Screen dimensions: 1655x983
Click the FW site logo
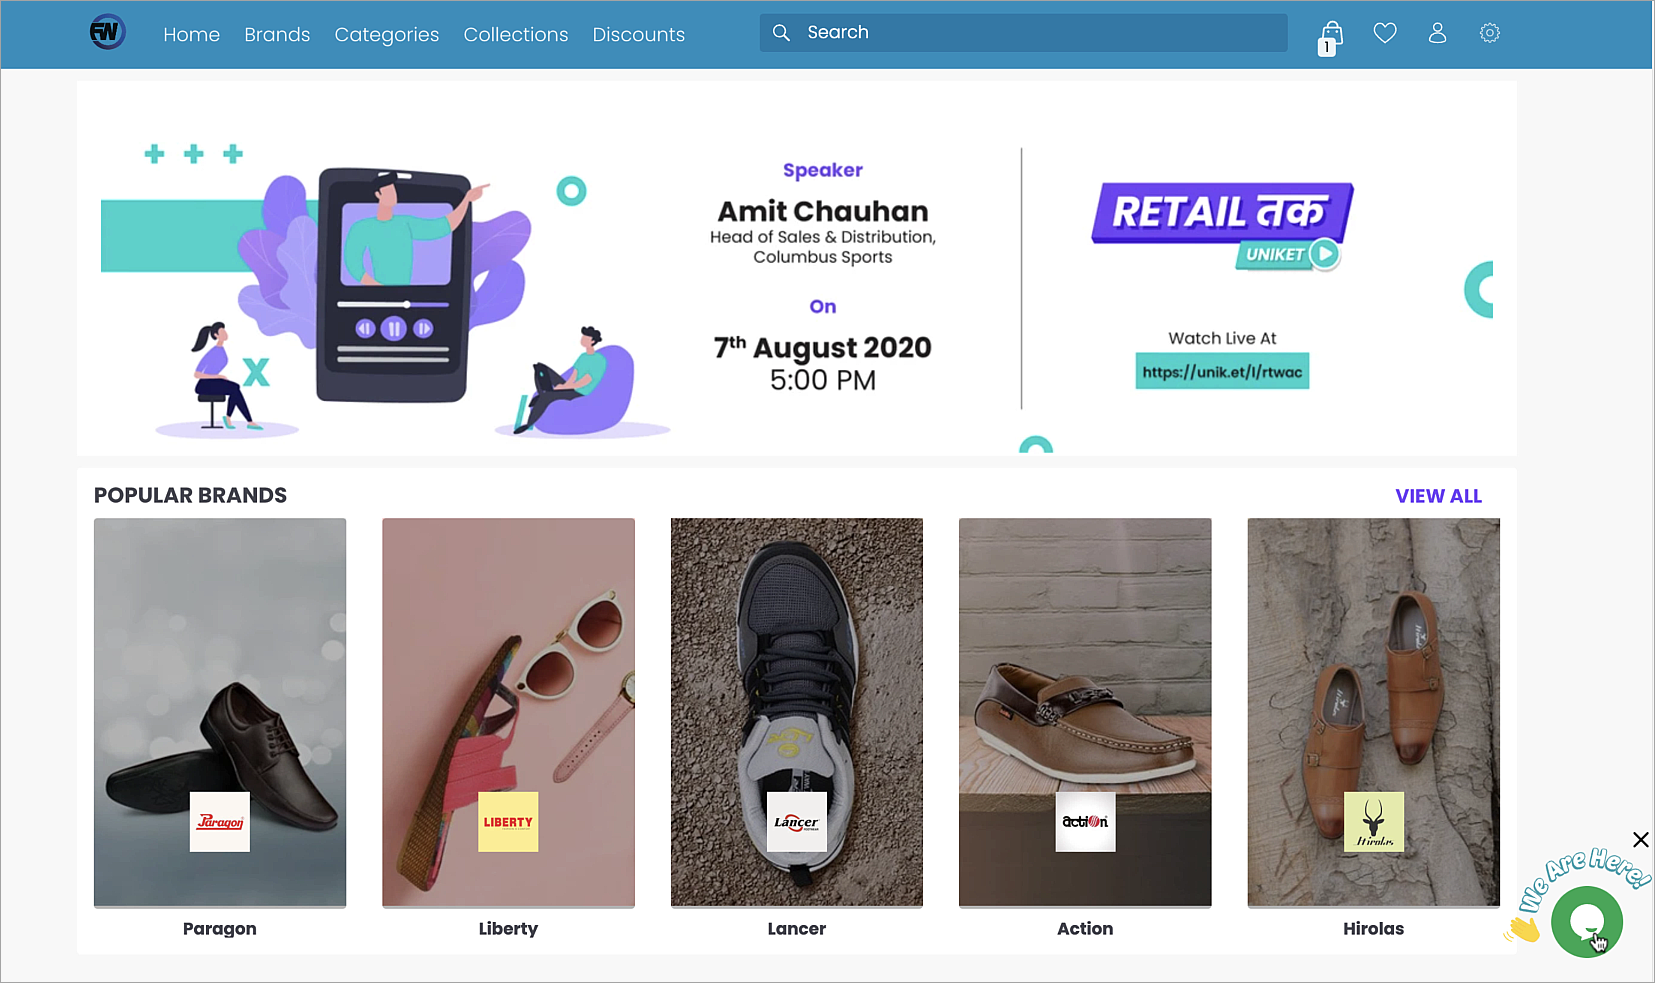[x=107, y=33]
